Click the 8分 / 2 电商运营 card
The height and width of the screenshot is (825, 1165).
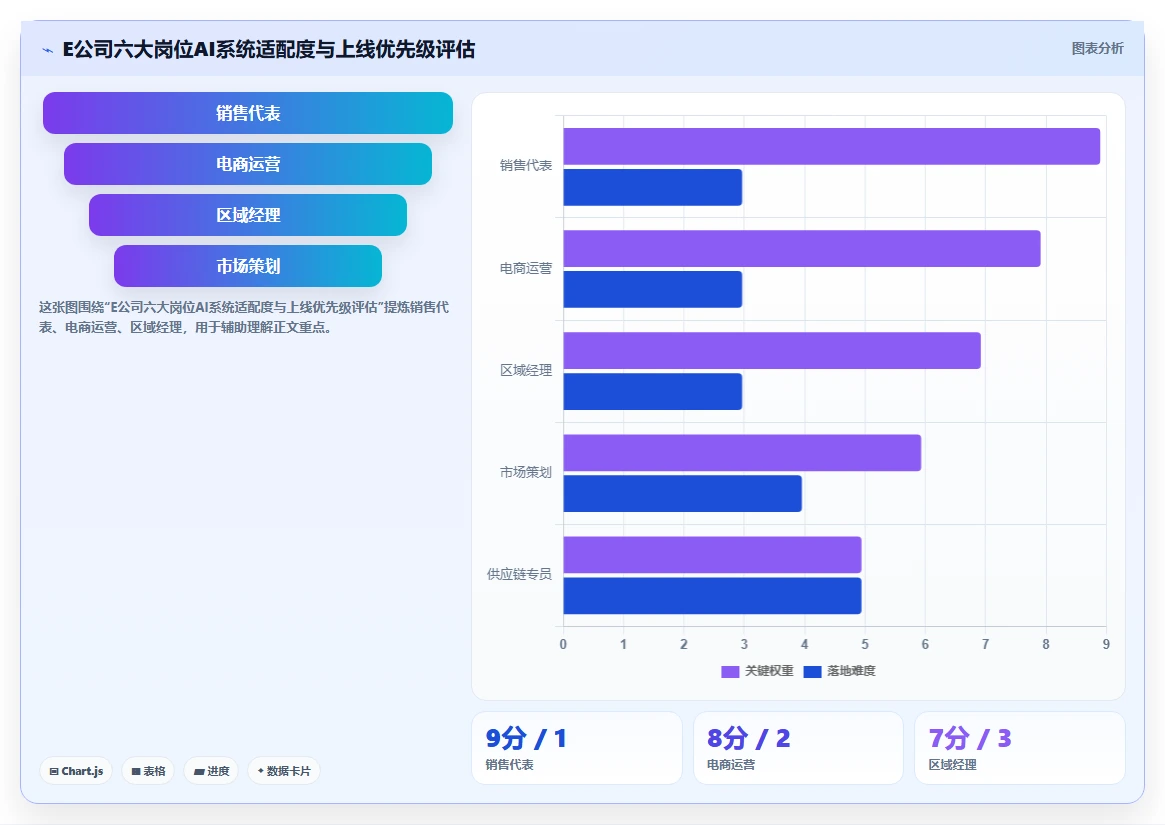(798, 748)
